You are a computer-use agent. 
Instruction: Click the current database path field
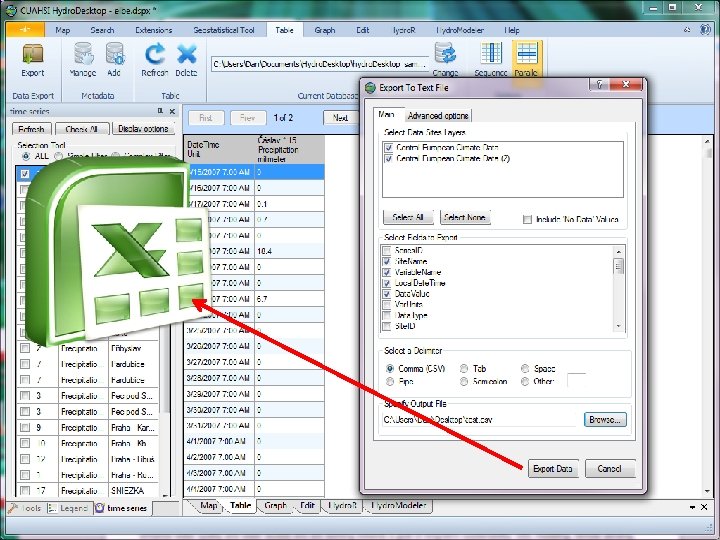coord(320,64)
